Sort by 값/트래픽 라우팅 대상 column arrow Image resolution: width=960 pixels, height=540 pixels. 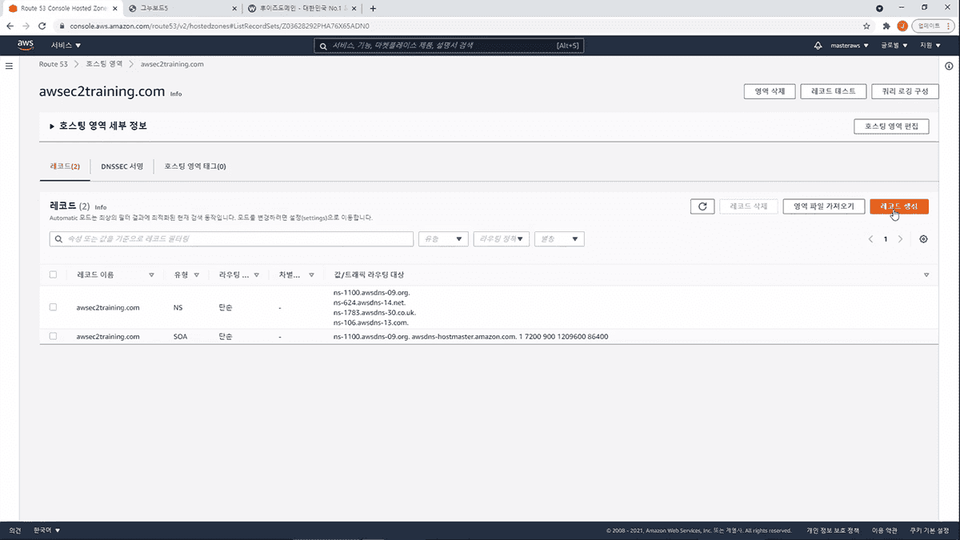pyautogui.click(x=926, y=275)
